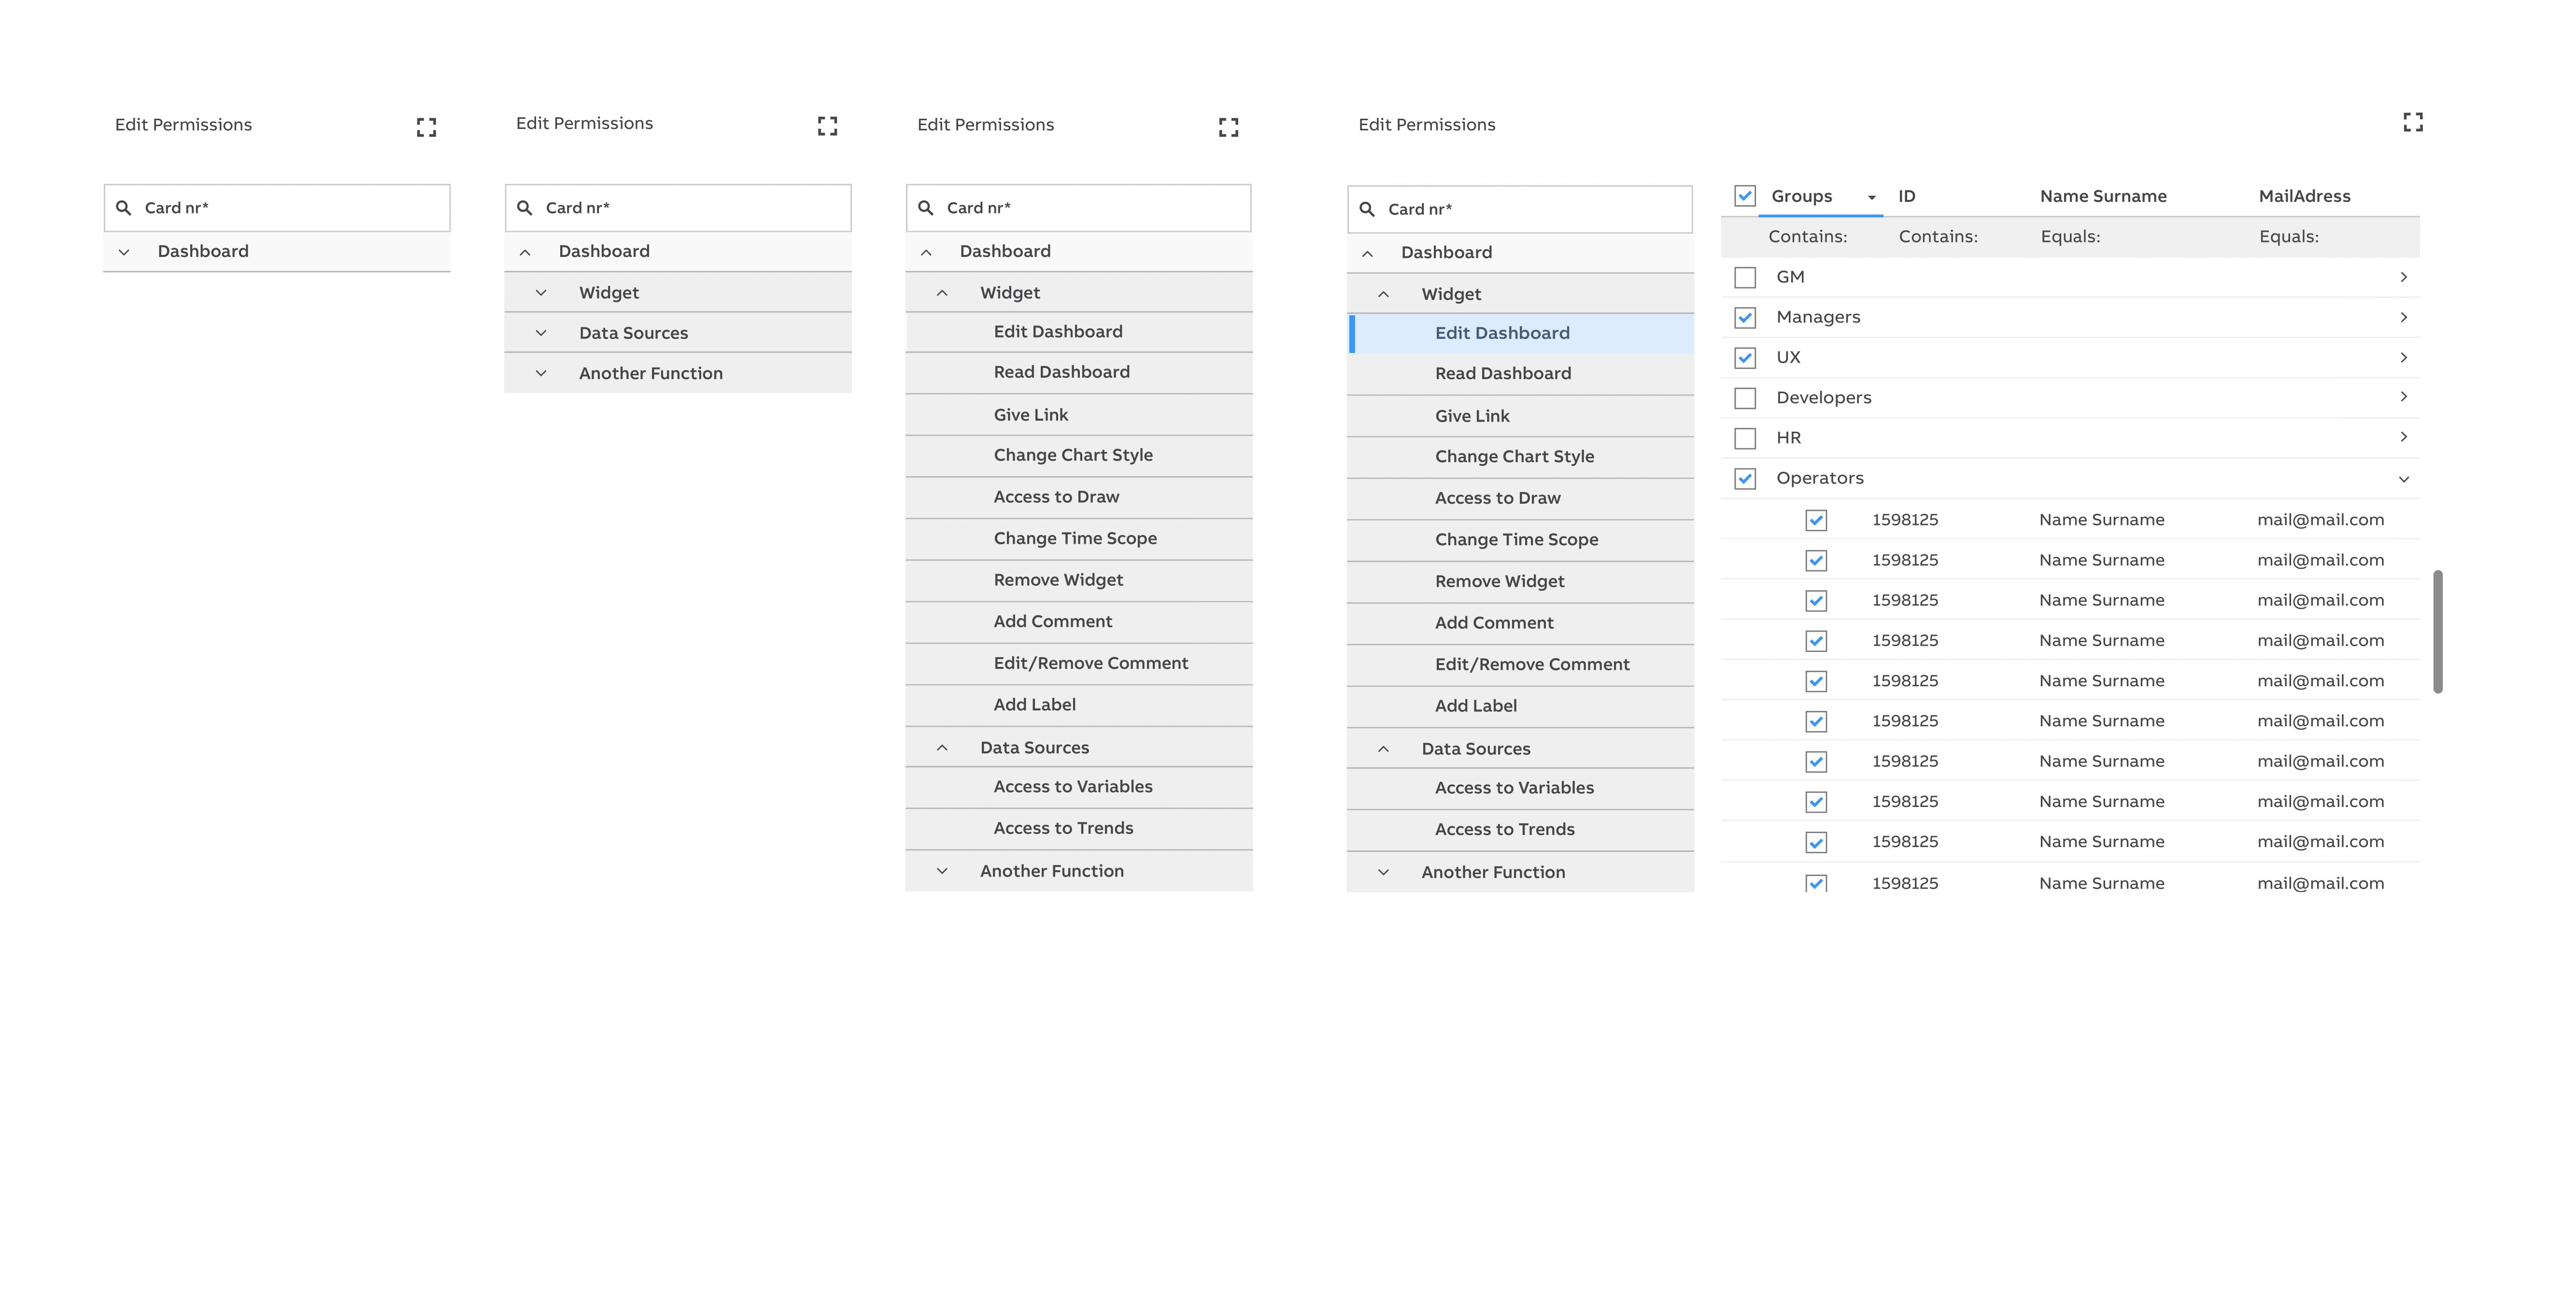Uncheck the Managers group checkbox
The height and width of the screenshot is (1316, 2576).
[1745, 318]
